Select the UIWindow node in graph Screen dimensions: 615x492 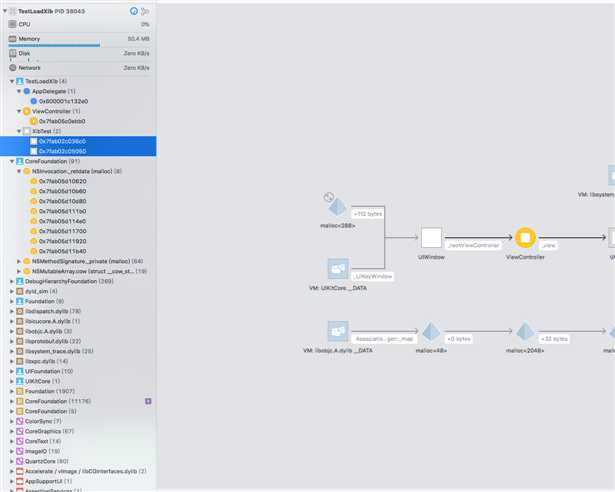point(431,237)
